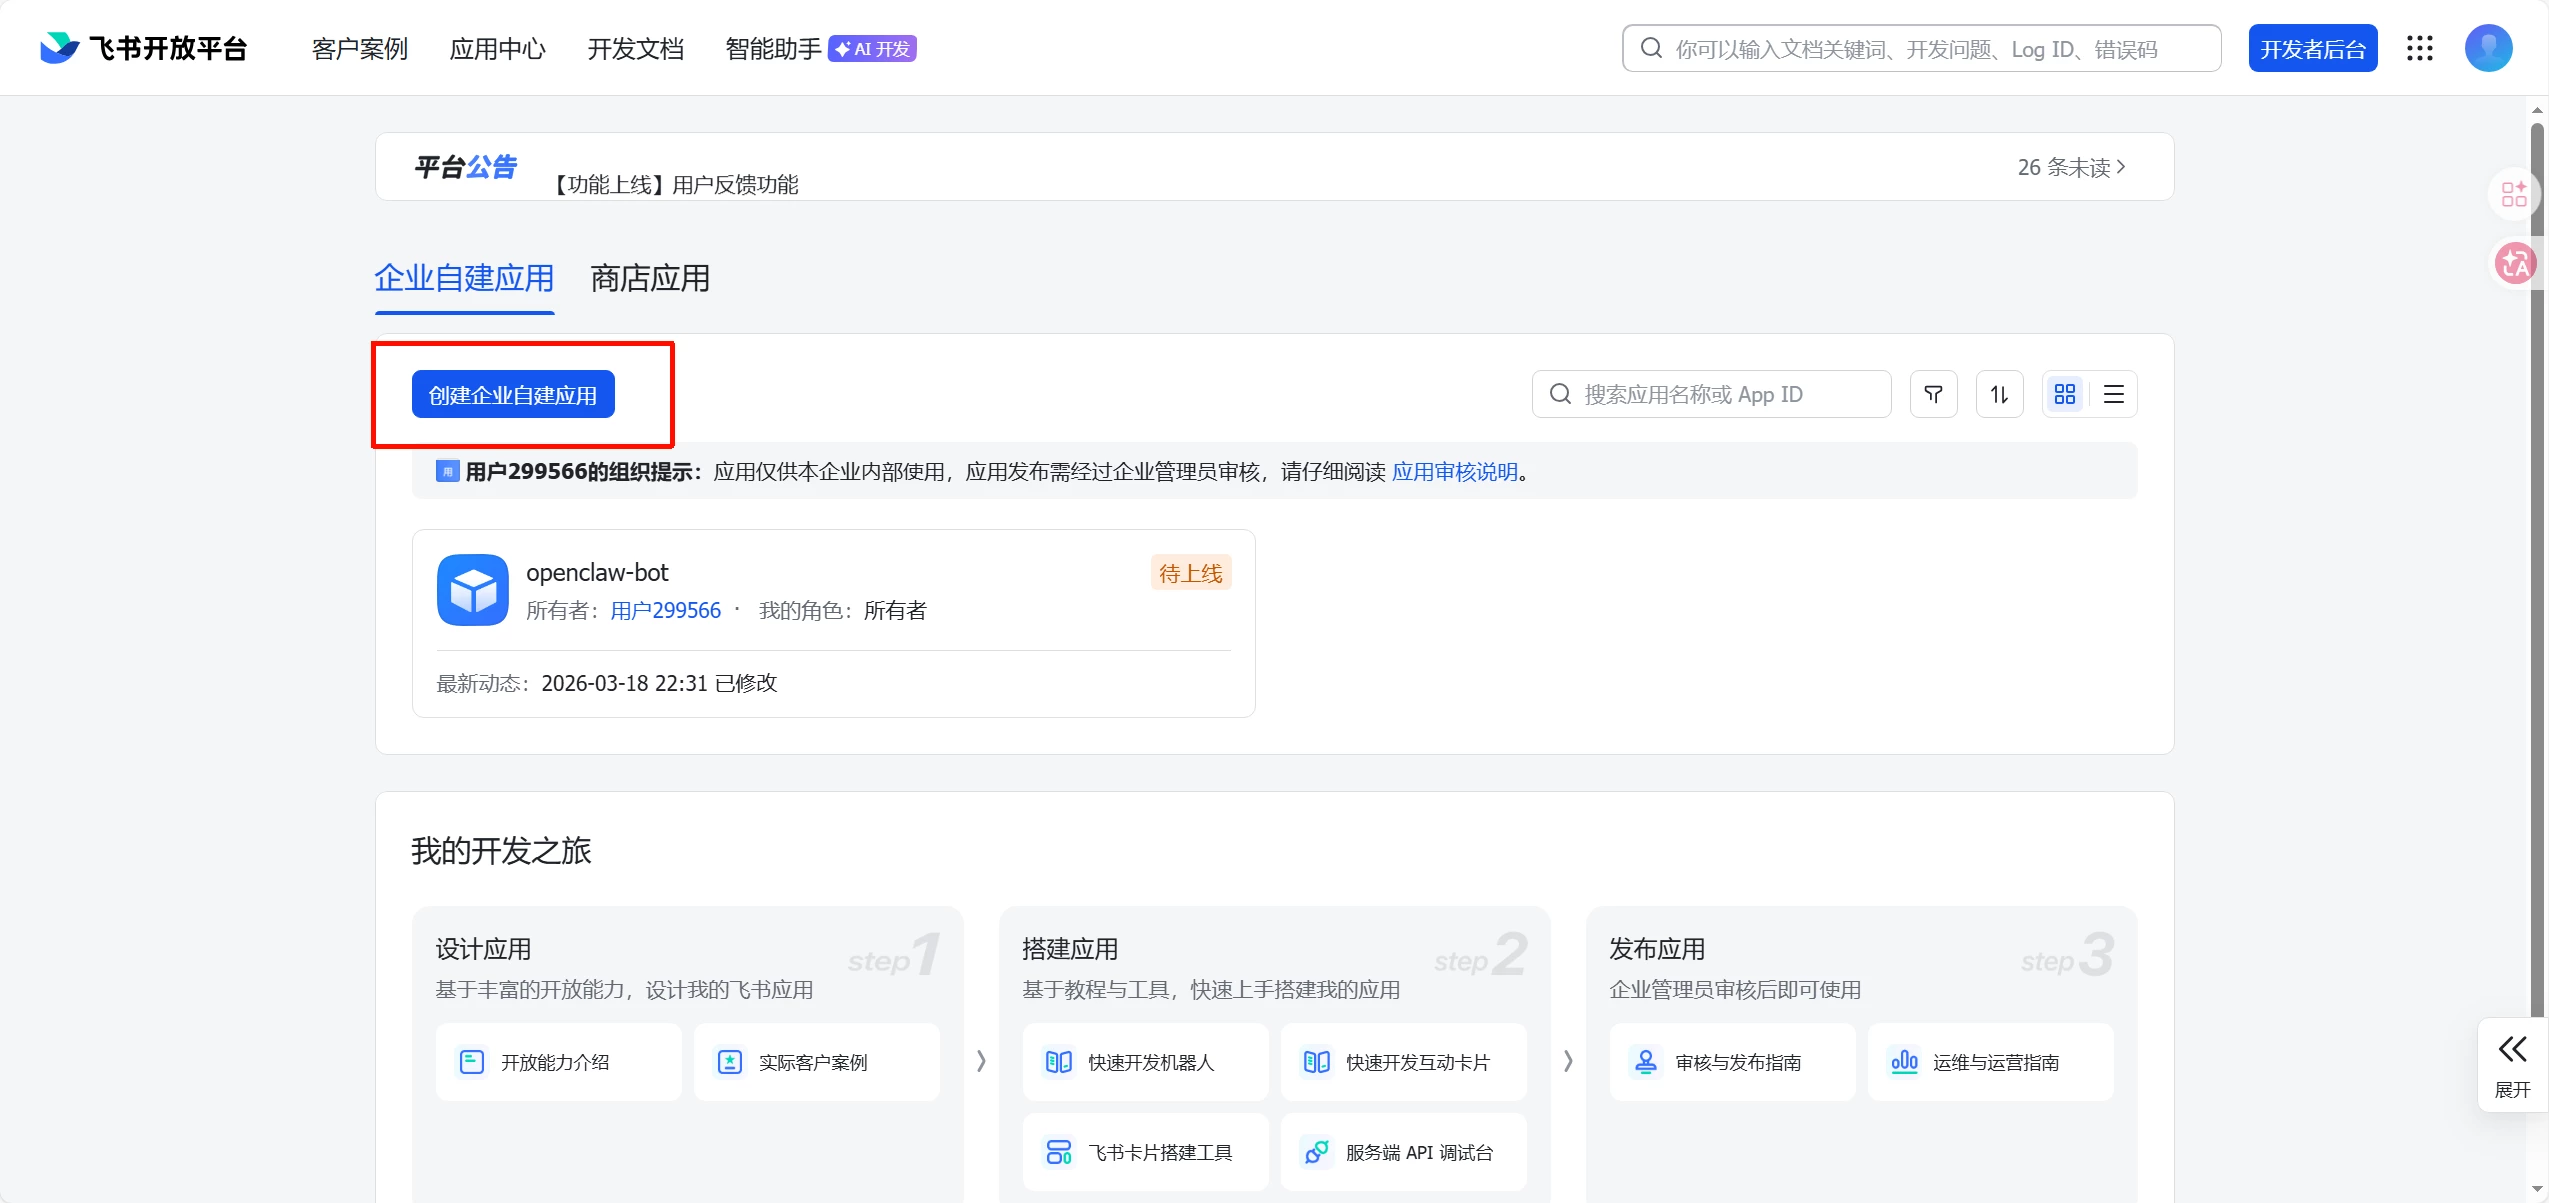This screenshot has height=1203, width=2549.
Task: Click the pink widgets floating icon
Action: click(x=2513, y=194)
